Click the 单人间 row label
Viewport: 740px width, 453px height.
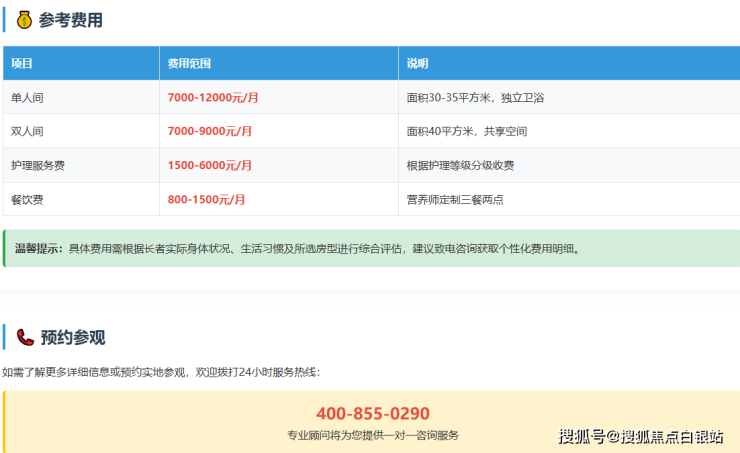pyautogui.click(x=27, y=98)
